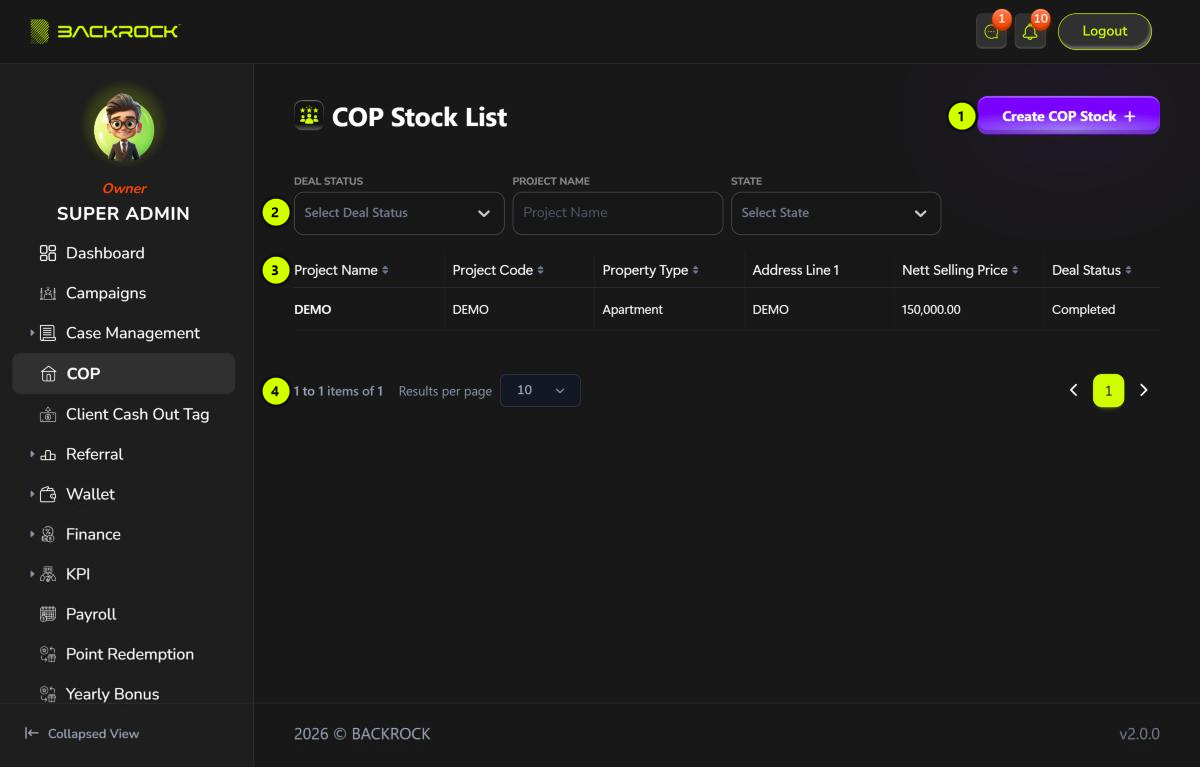Click the COP house icon
The image size is (1200, 767).
tap(48, 374)
